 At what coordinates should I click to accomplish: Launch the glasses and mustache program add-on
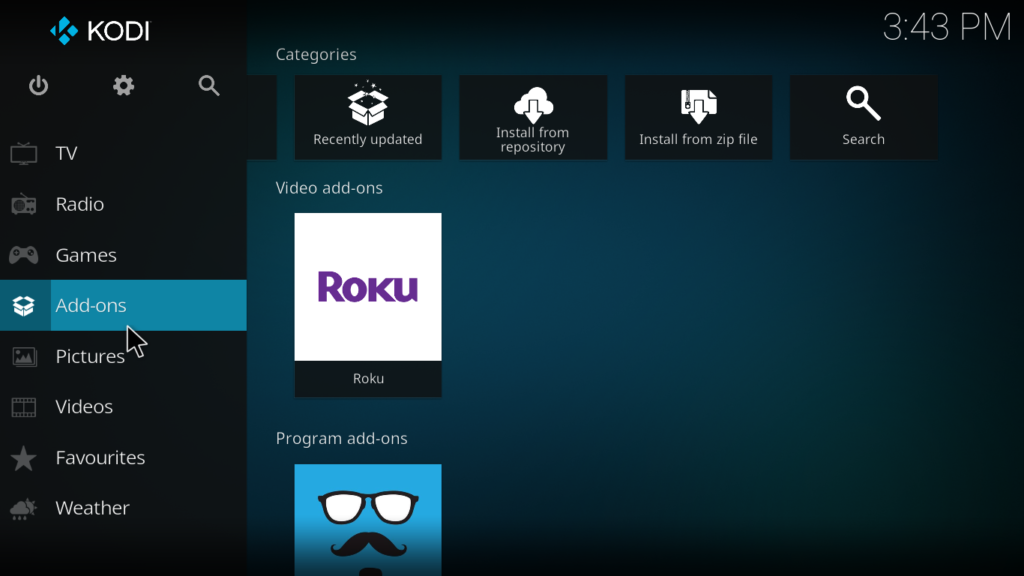tap(367, 519)
